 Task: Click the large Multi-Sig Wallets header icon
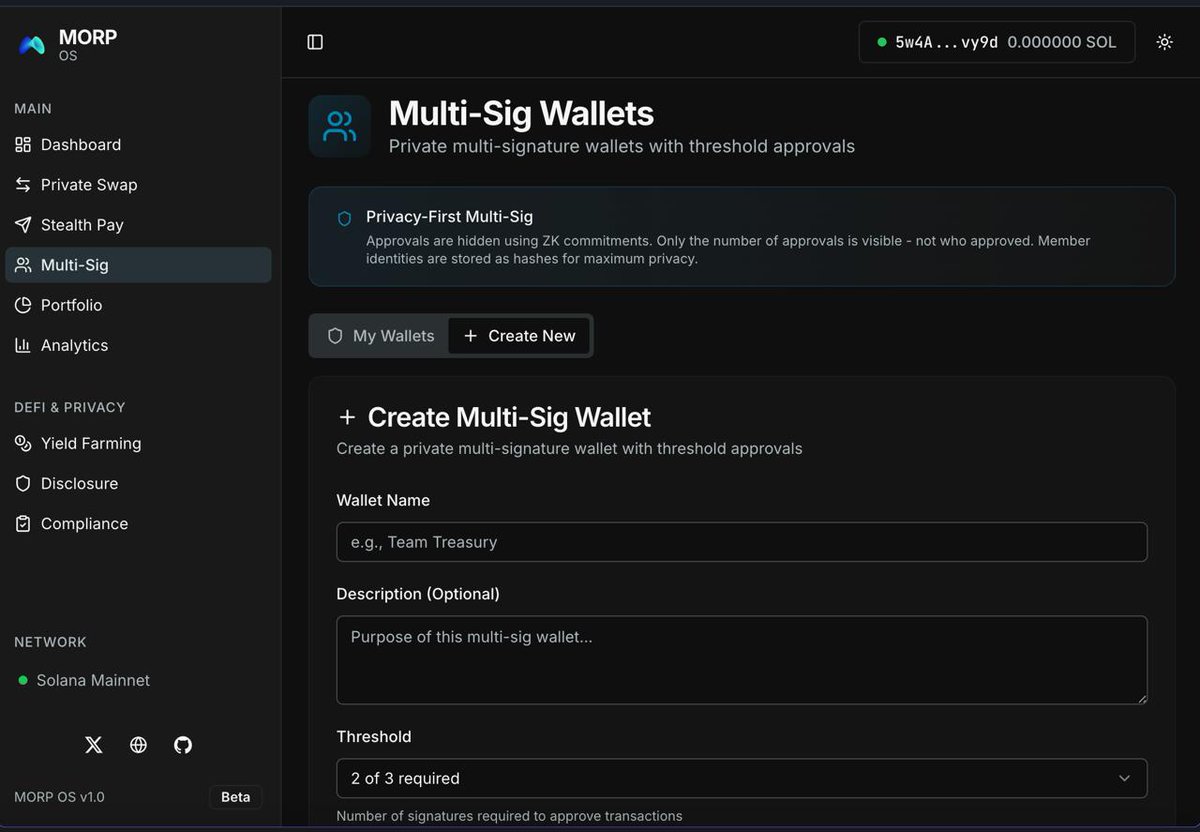click(x=340, y=126)
